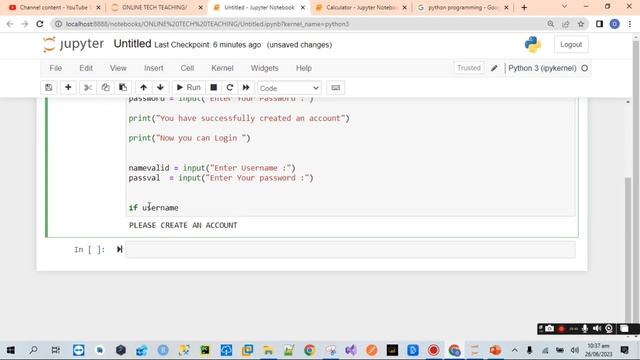Open the command palette keyboard icon
This screenshot has height=360, width=640.
[x=336, y=88]
